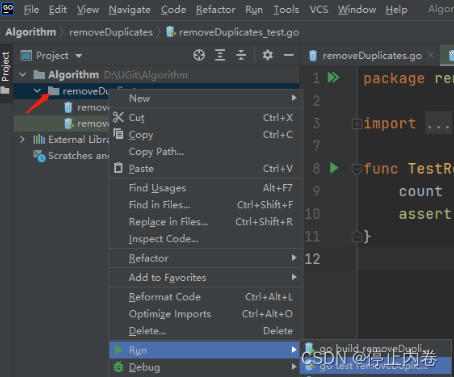
Task: Choose Reformat Code entry
Action: [206, 297]
